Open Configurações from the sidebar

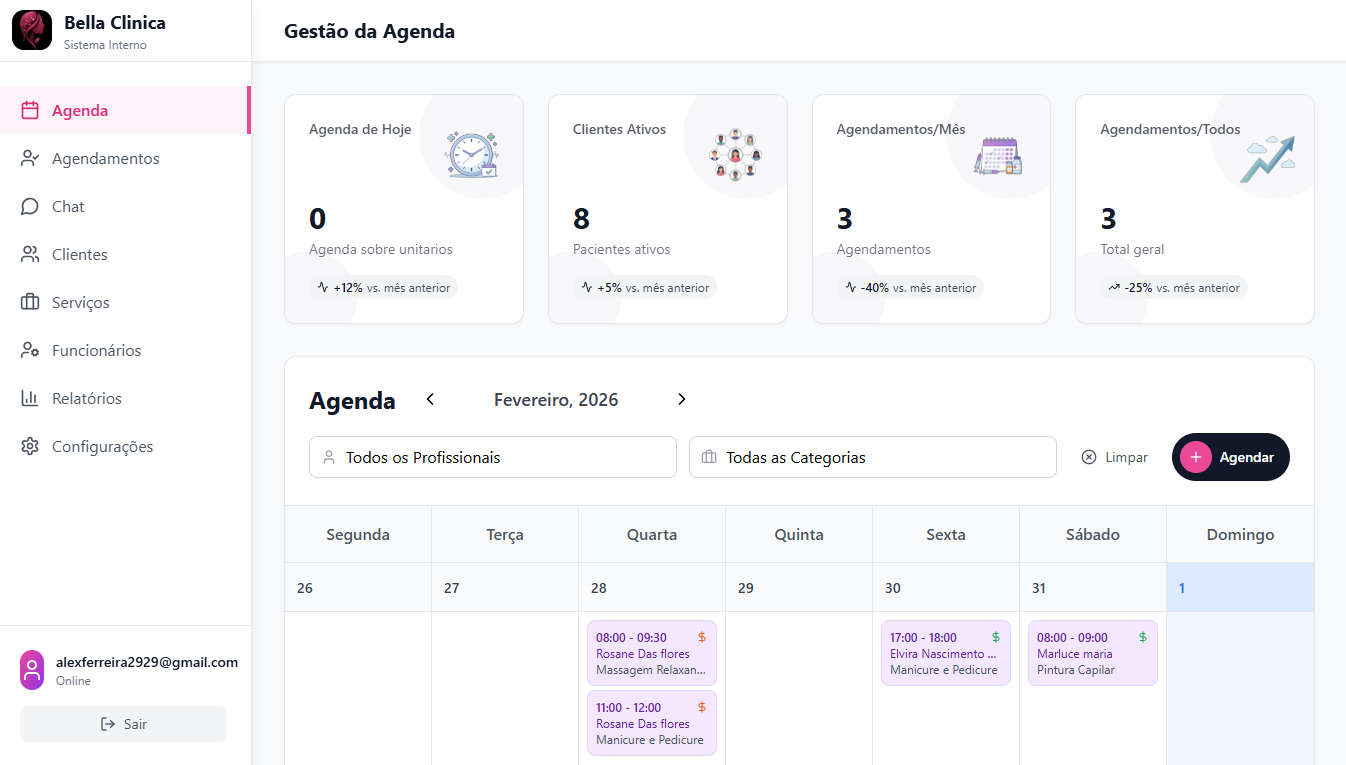click(x=102, y=447)
